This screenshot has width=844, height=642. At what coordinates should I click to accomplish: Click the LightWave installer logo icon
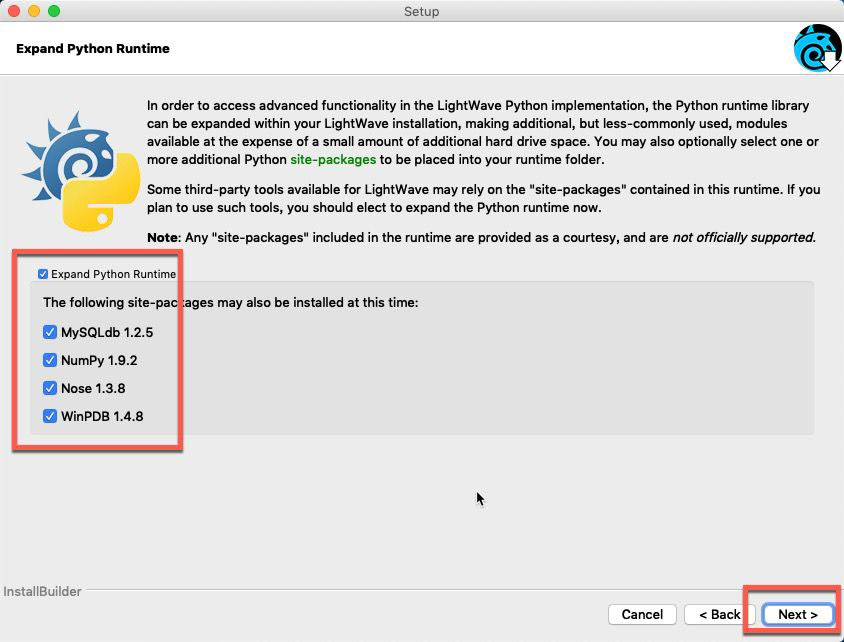click(x=817, y=48)
